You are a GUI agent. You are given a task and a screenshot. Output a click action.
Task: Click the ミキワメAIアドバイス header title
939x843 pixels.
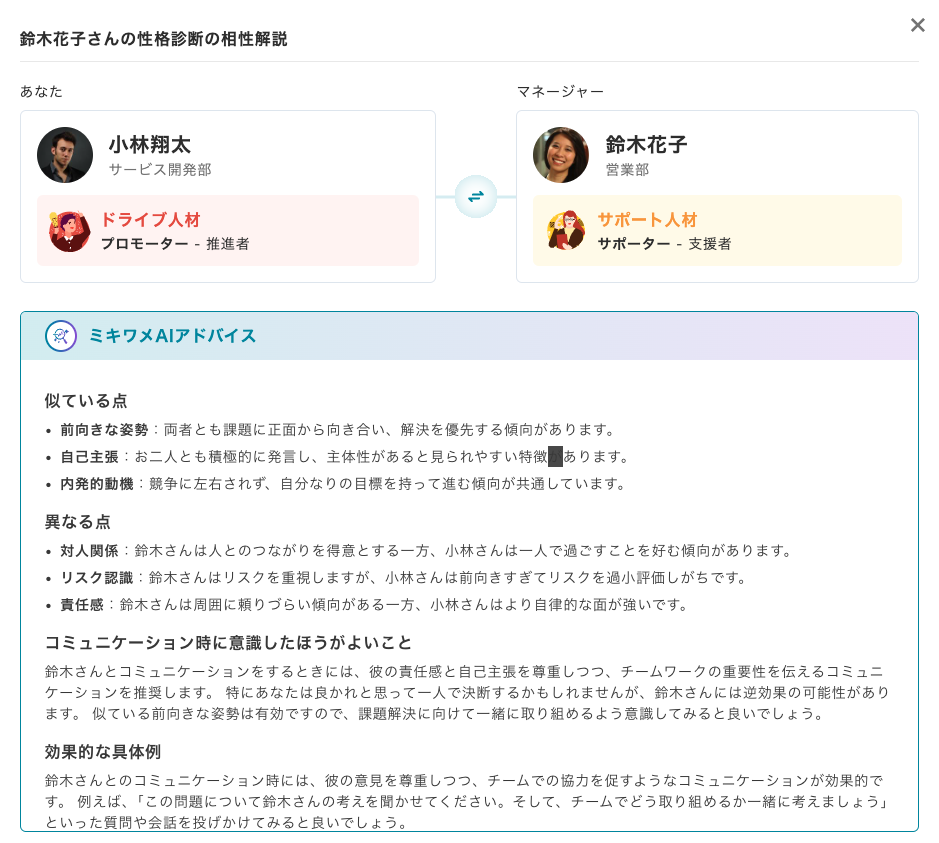pyautogui.click(x=172, y=336)
